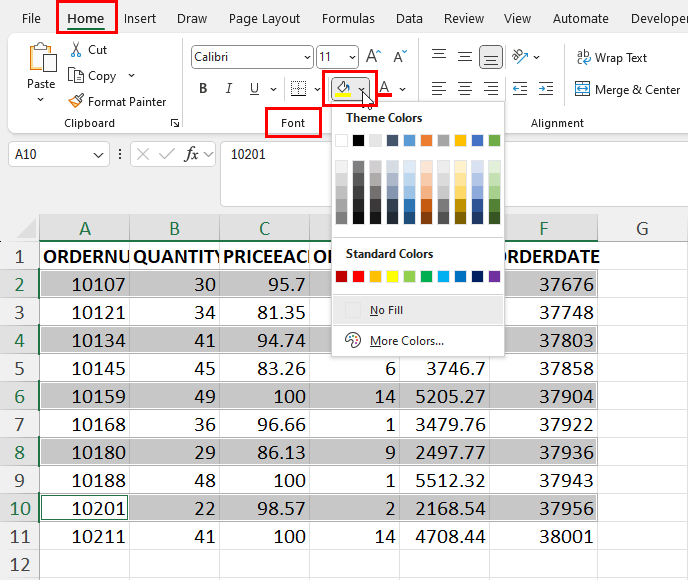688x580 pixels.
Task: Switch to the Review tab
Action: coord(464,18)
